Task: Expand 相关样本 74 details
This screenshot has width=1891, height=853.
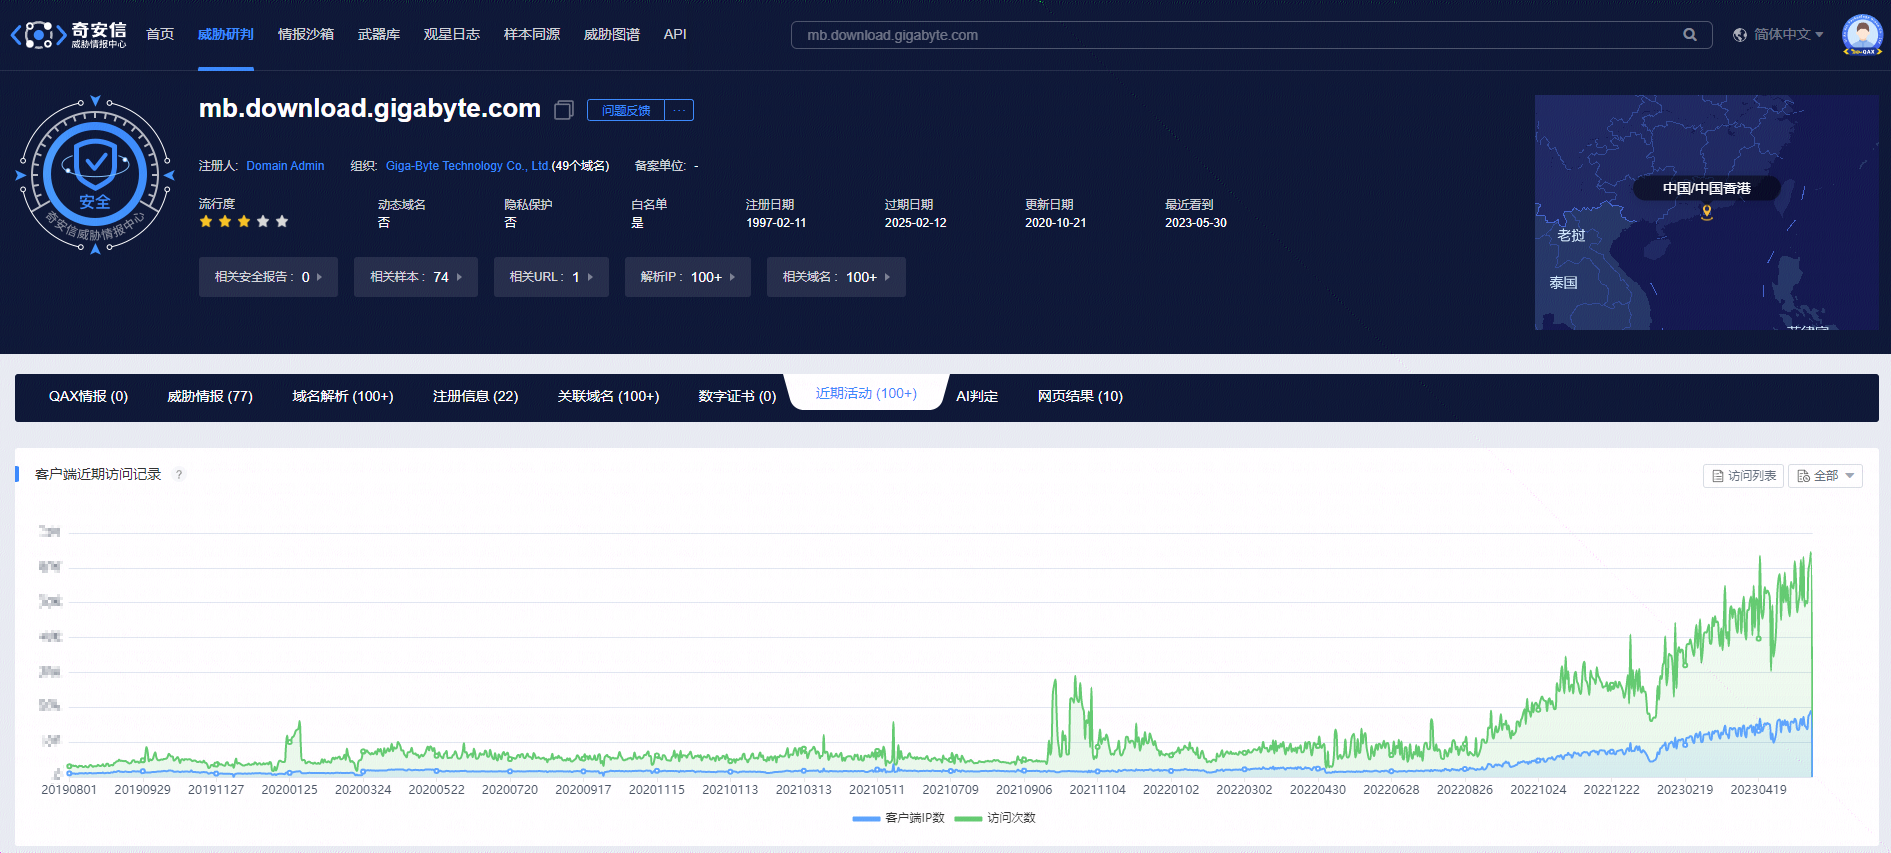Action: click(x=416, y=277)
